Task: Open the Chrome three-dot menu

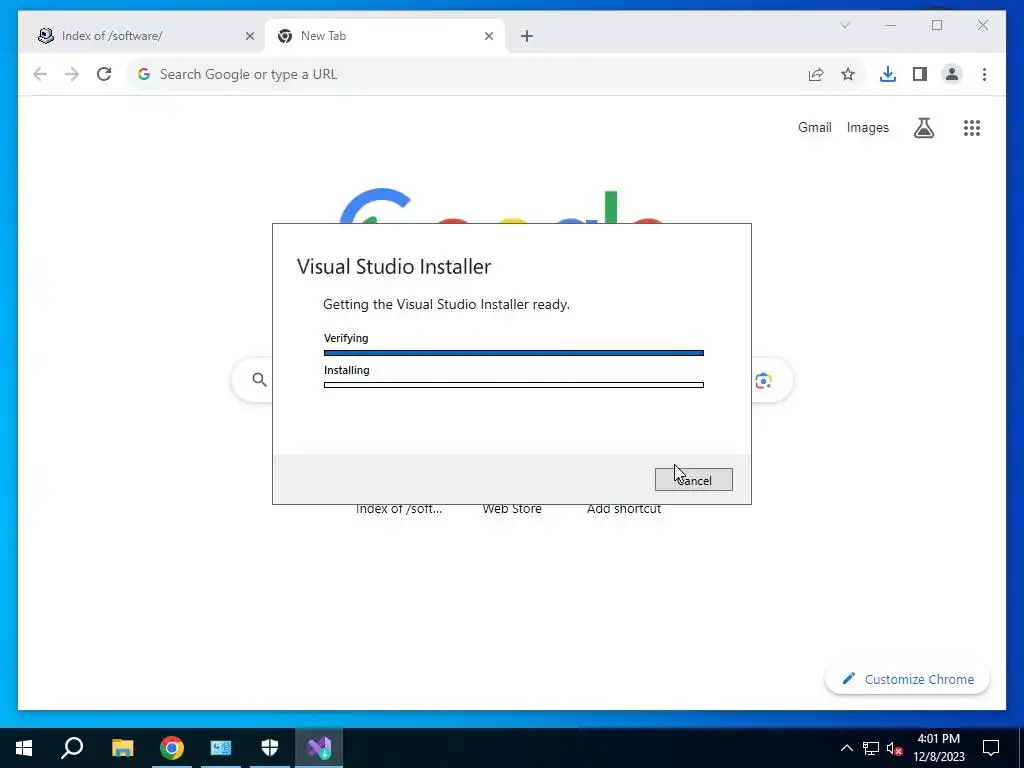Action: (984, 74)
